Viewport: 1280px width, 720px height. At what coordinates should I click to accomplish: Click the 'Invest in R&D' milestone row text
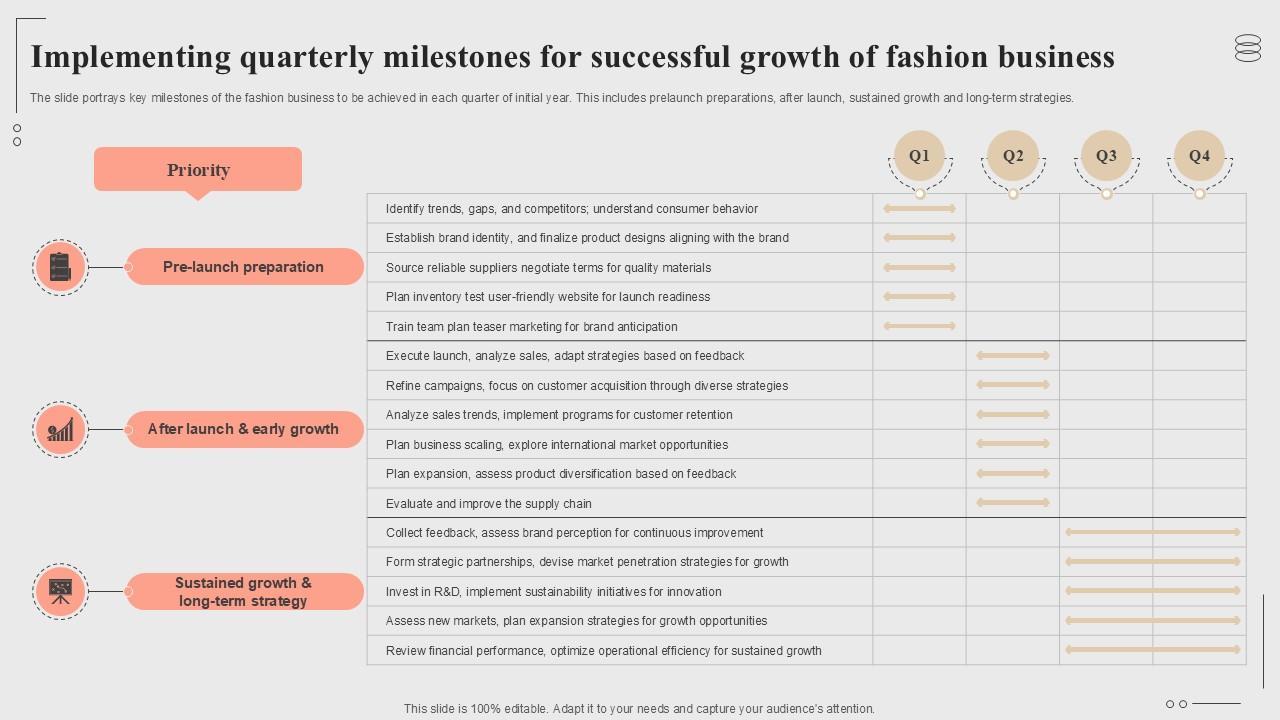coord(554,592)
